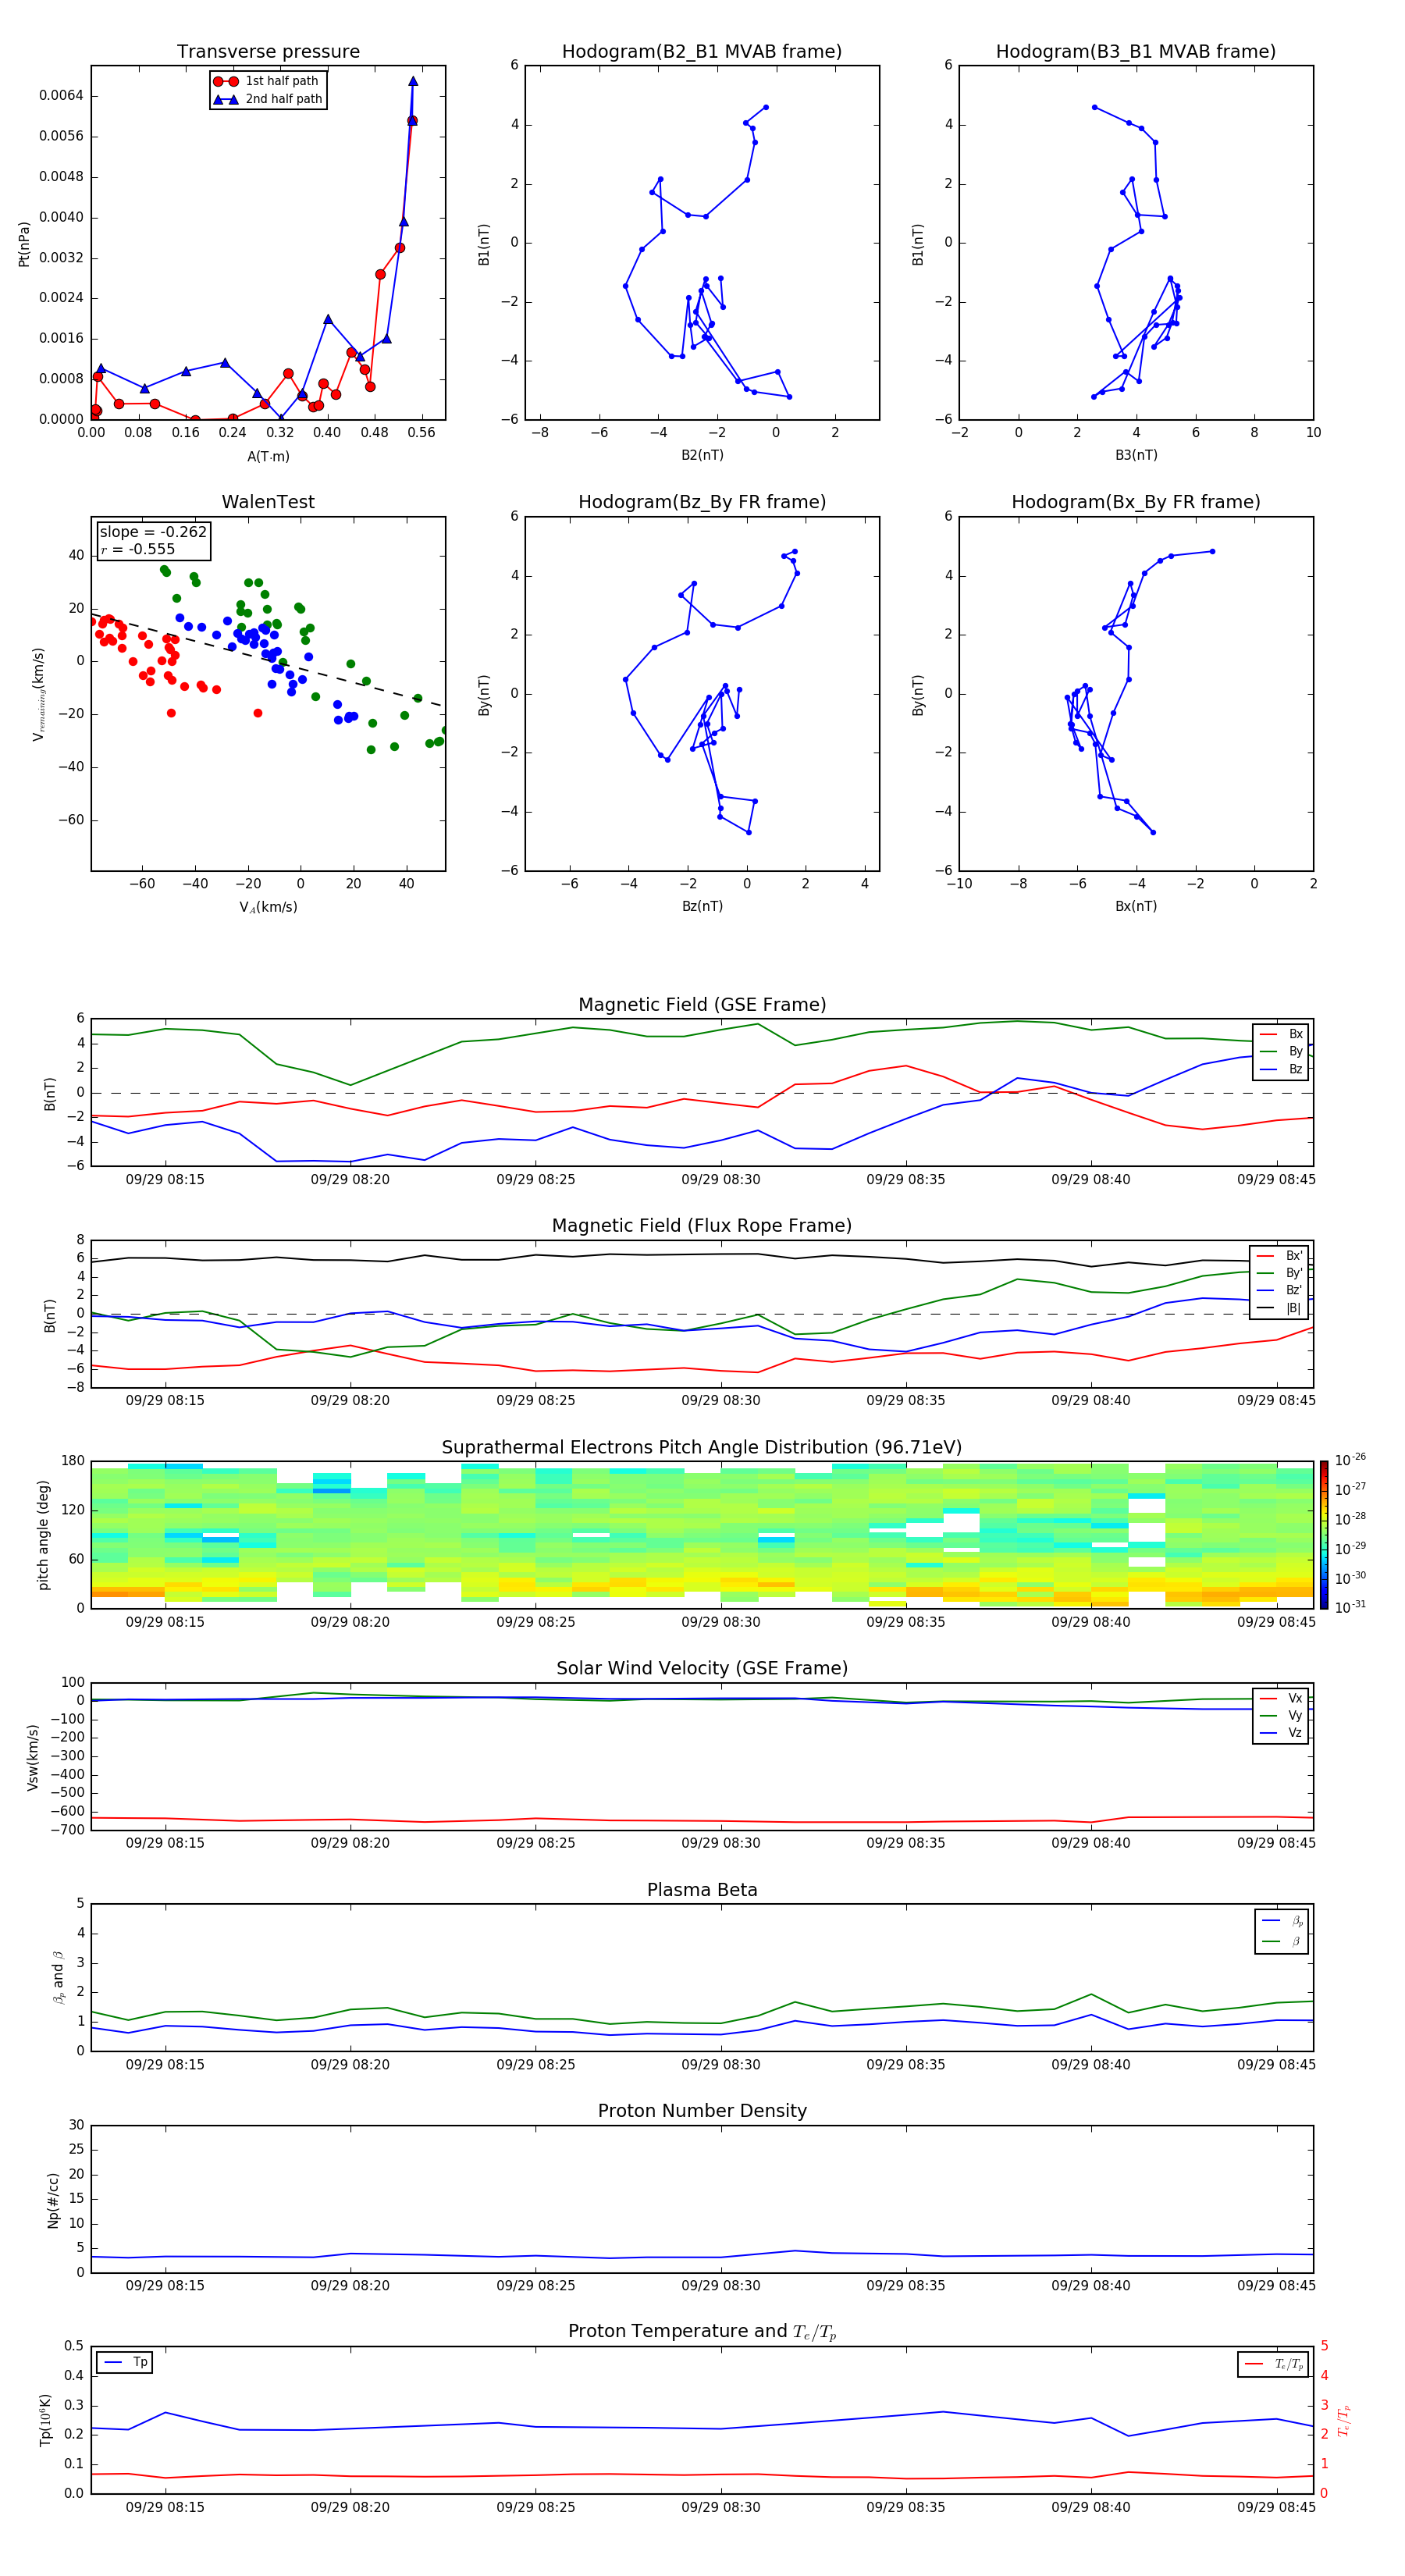
Task: Click the Plasma Beta legend box
Action: pyautogui.click(x=1282, y=1931)
